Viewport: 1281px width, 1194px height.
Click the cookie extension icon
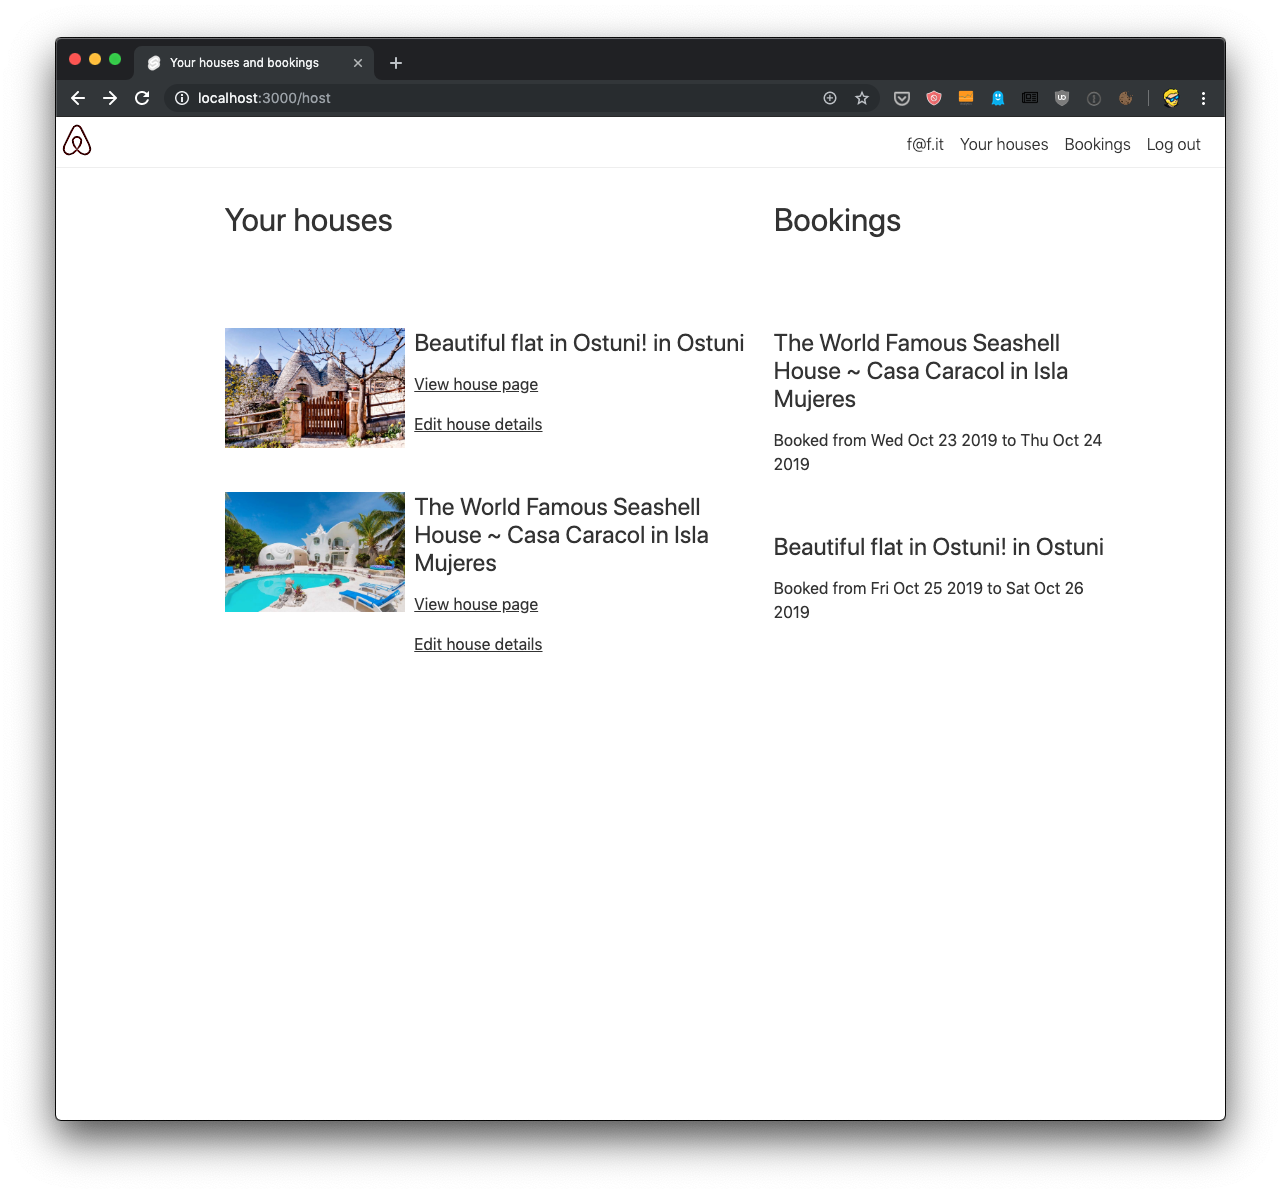(x=1126, y=98)
